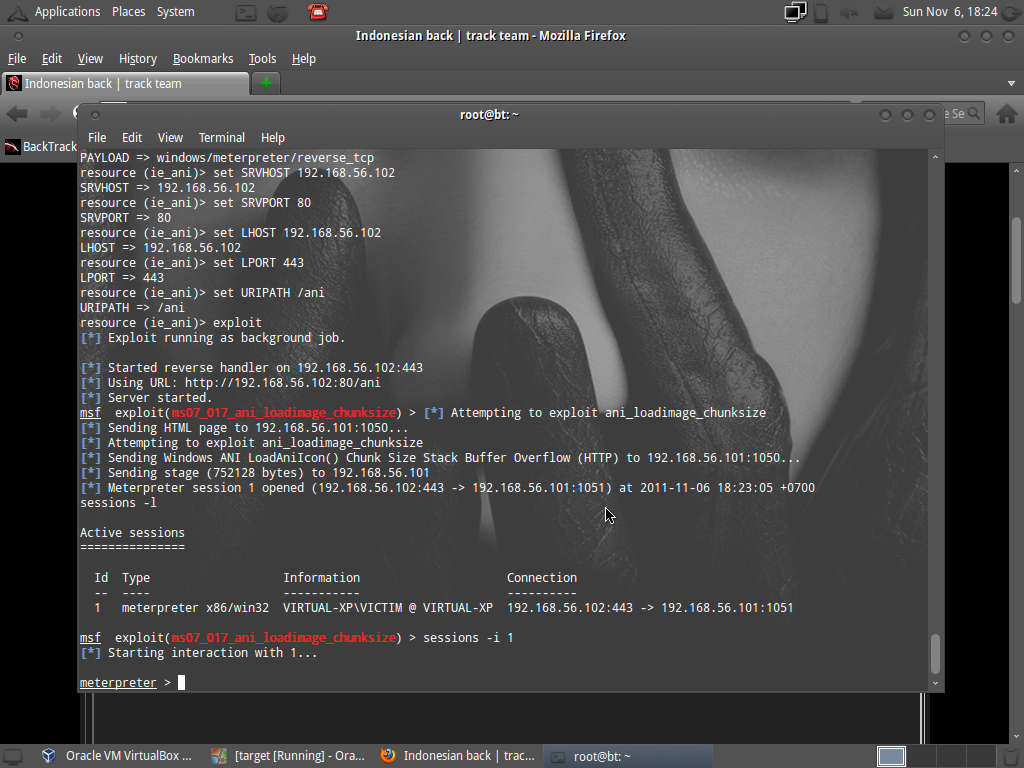1024x768 pixels.
Task: Open the Firefox File menu
Action: [17, 59]
